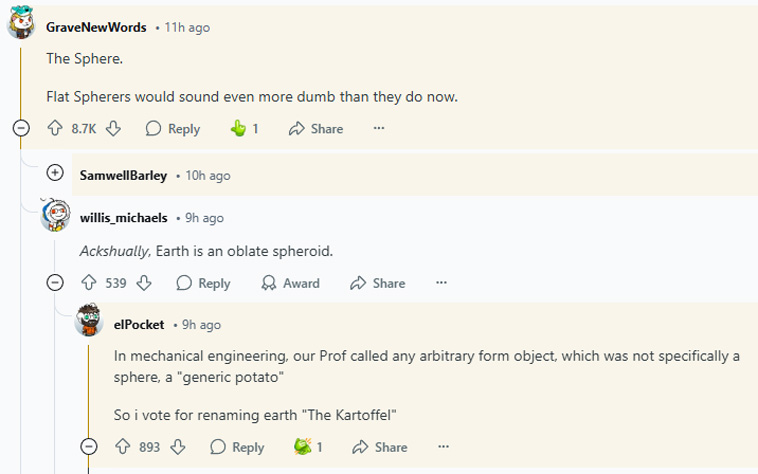Image resolution: width=758 pixels, height=474 pixels.
Task: Upvote GraveNewWords' comment
Action: [x=55, y=128]
